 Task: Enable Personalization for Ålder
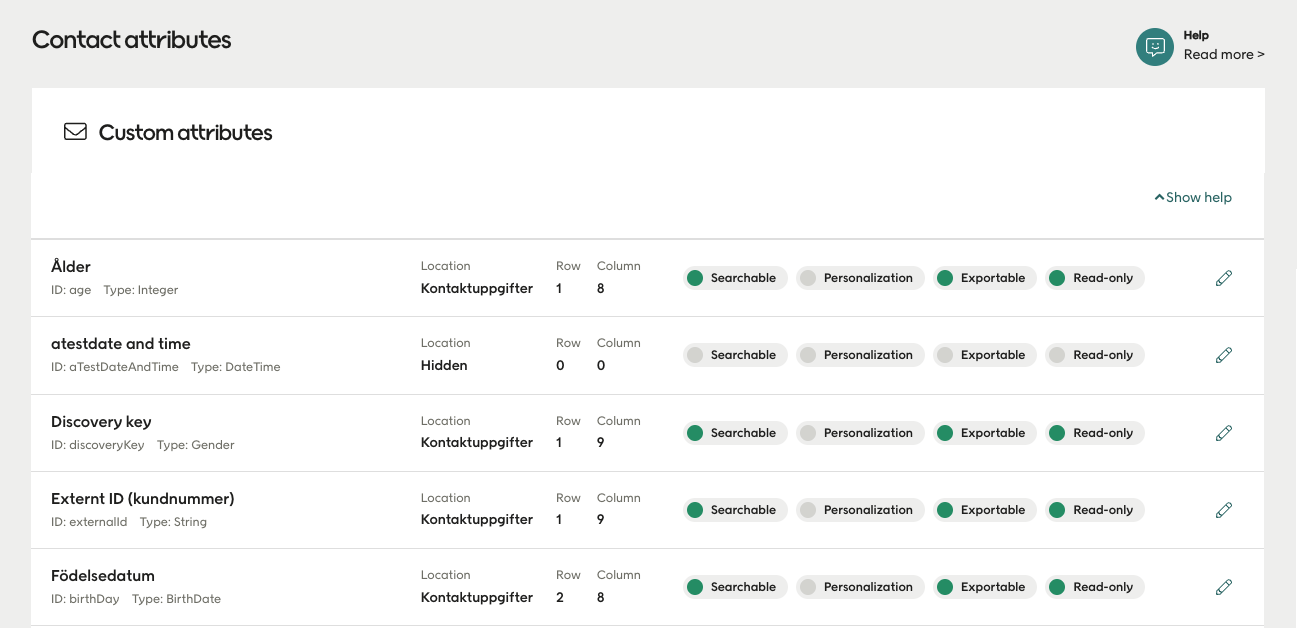click(x=860, y=278)
